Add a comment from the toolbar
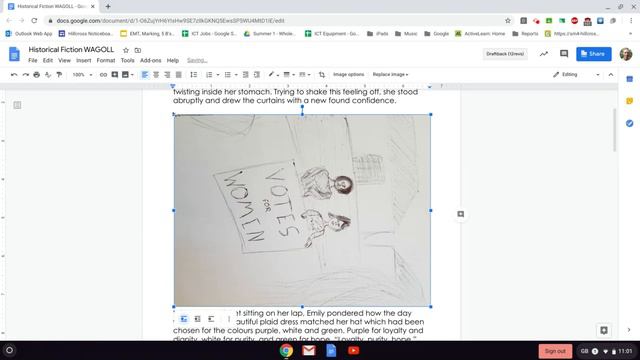 pos(115,75)
